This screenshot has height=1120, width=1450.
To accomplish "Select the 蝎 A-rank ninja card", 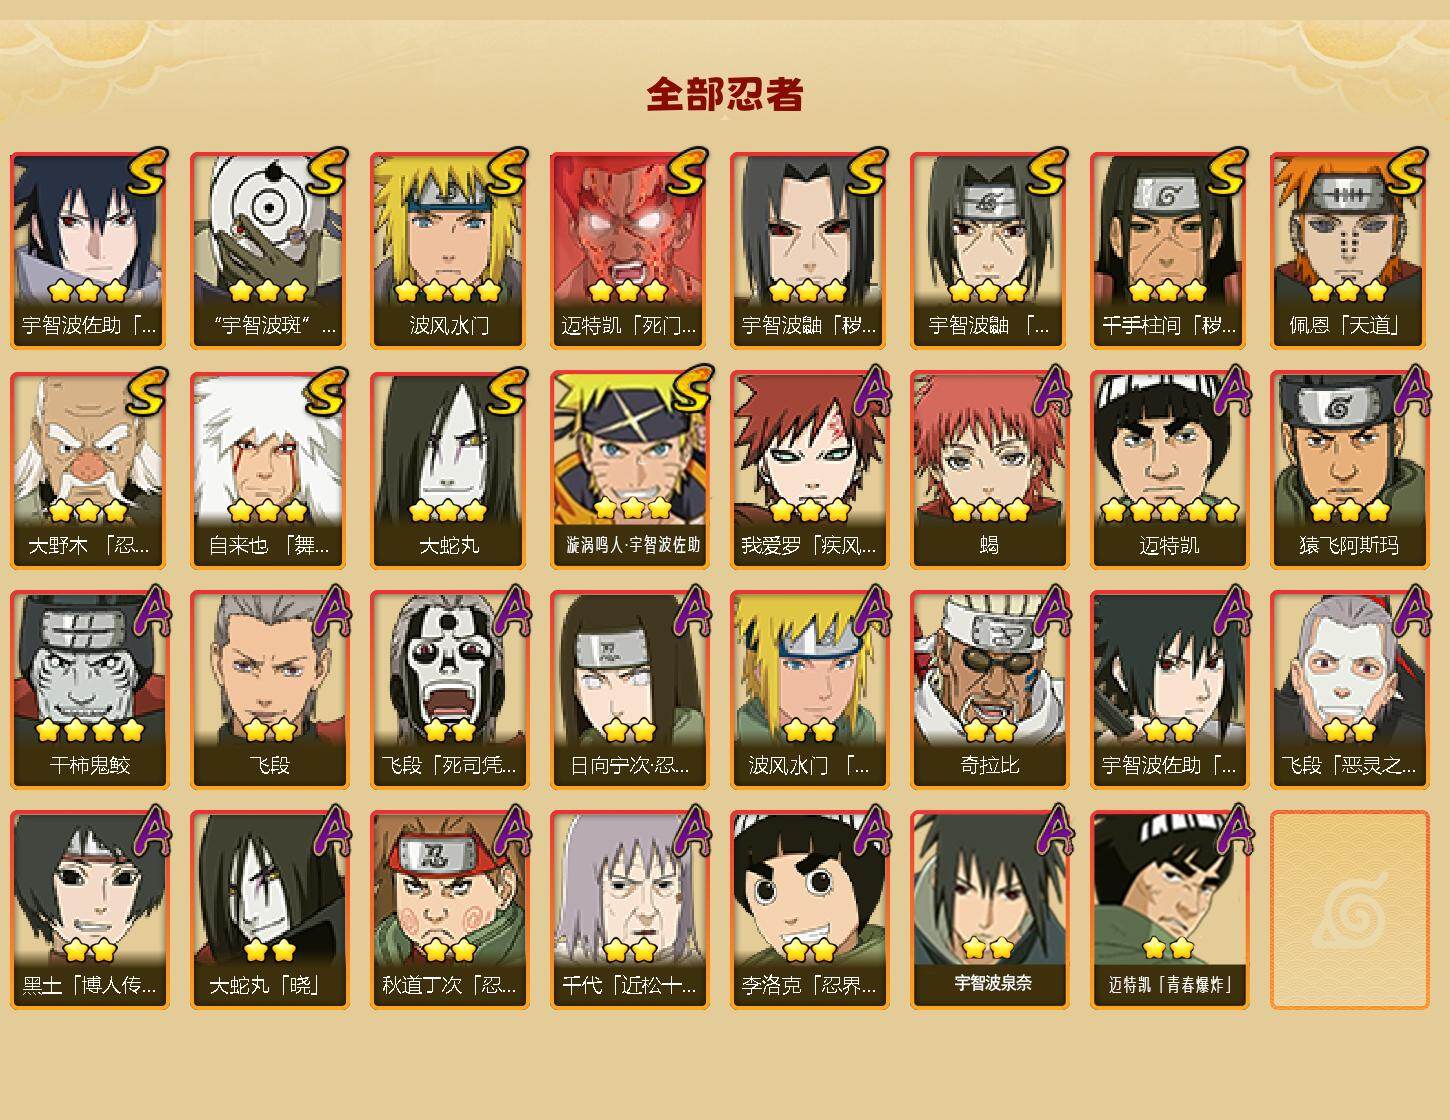I will pos(989,470).
